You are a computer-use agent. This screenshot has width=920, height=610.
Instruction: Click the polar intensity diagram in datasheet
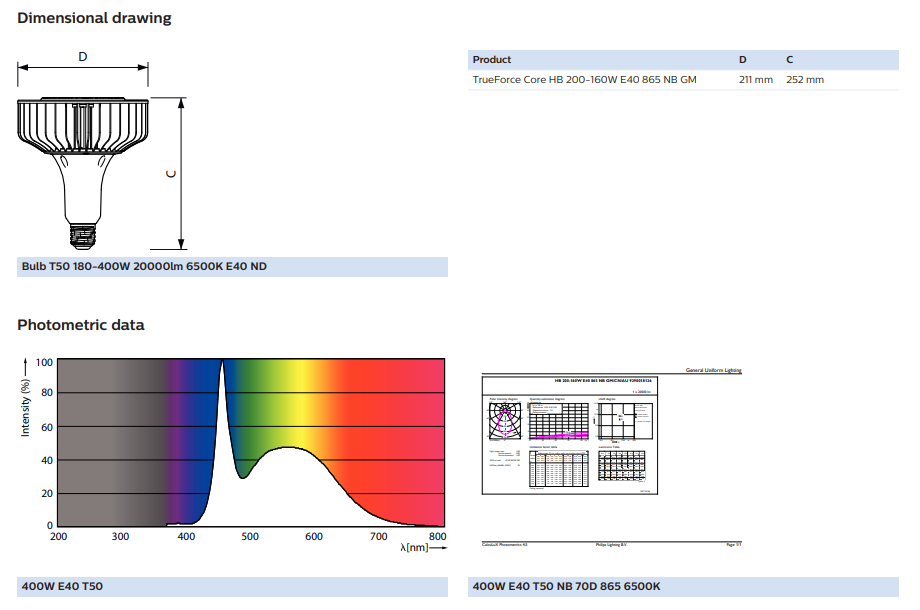point(505,421)
